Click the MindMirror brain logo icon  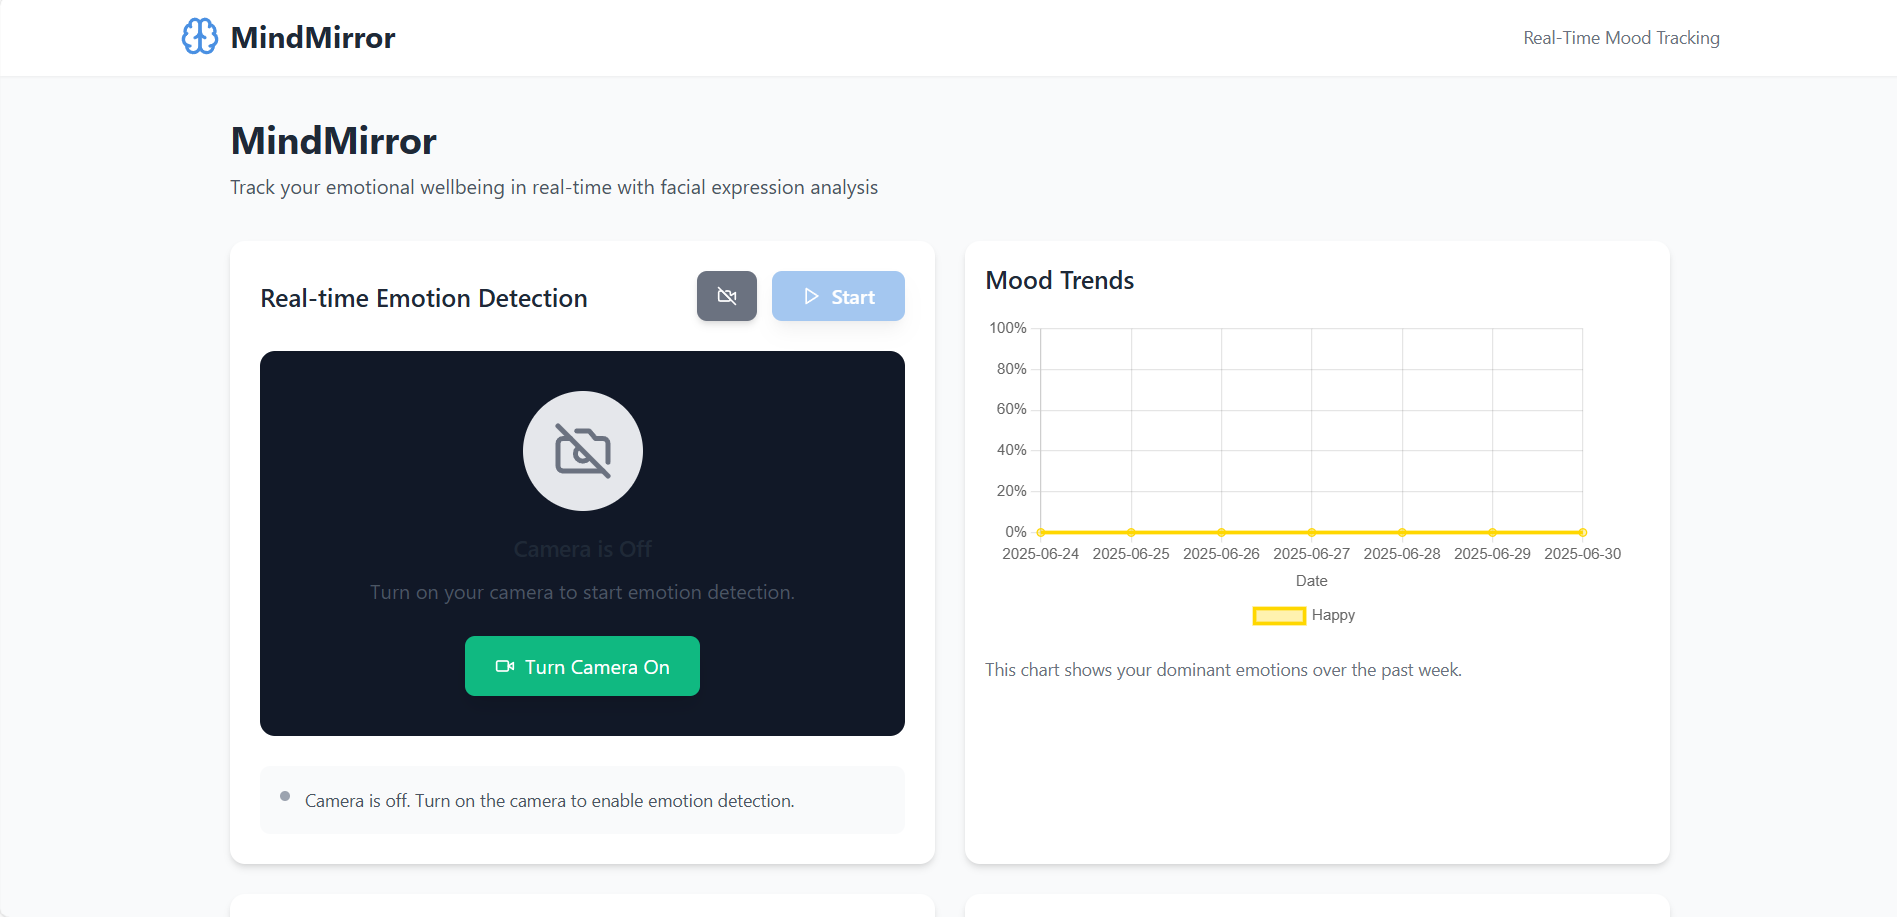[199, 36]
